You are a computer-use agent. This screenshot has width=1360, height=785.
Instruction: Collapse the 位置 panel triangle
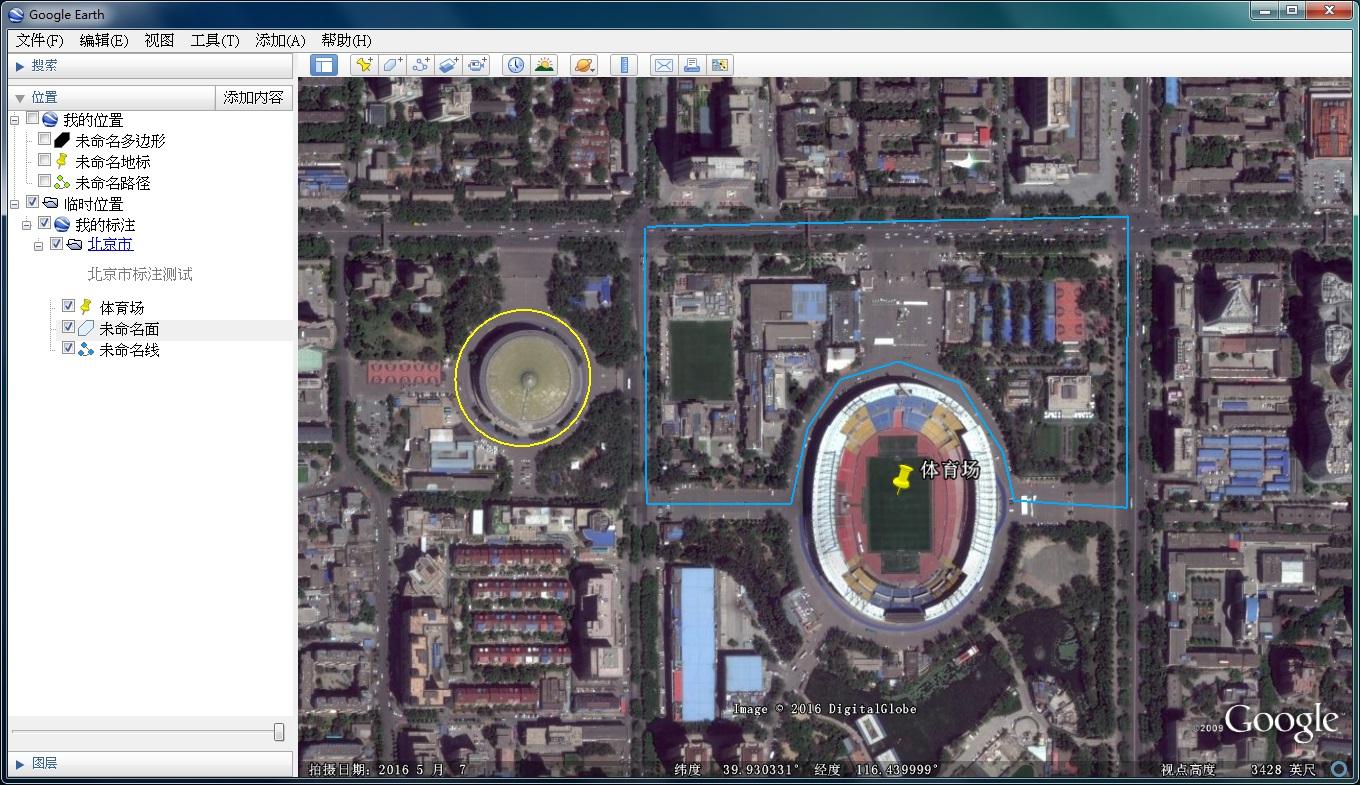[19, 98]
